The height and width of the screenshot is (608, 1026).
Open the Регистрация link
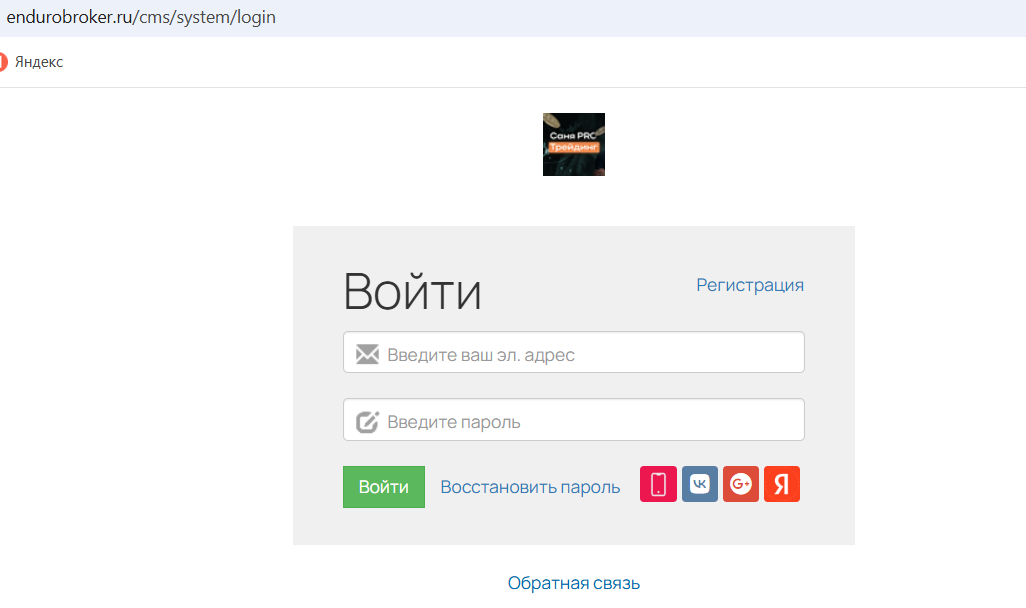(x=750, y=285)
